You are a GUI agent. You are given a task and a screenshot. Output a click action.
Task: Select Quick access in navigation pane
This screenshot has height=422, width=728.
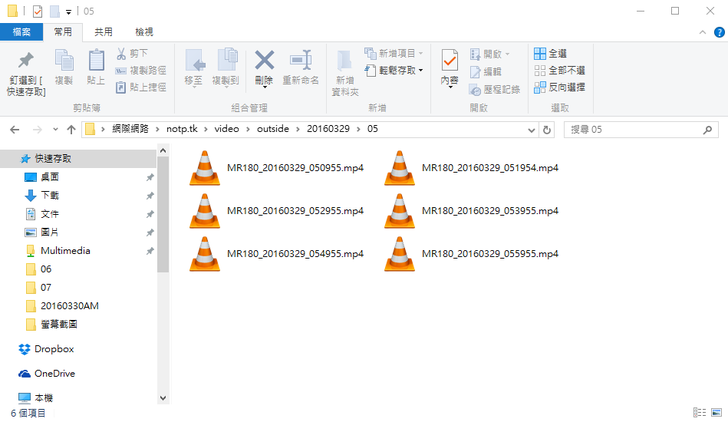point(78,159)
